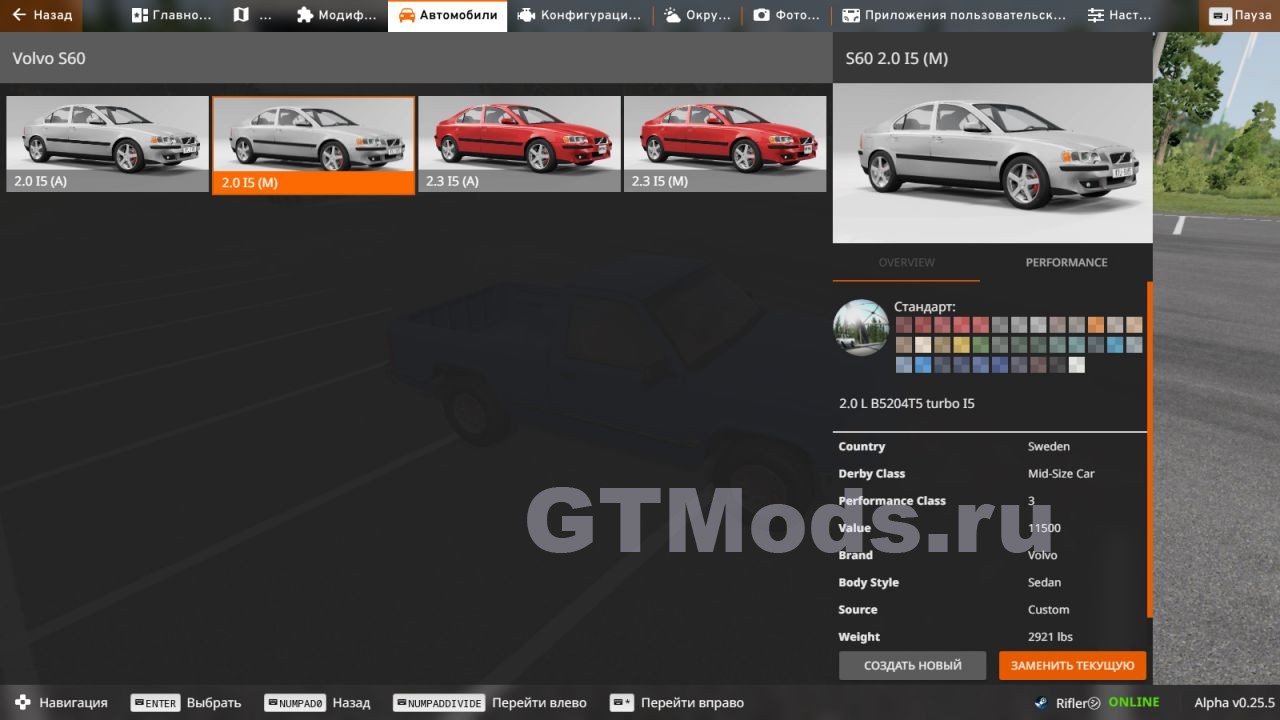Click the ЗАМЕНИТЬ ТЕКУЩУЮ button
The image size is (1280, 720).
(x=1072, y=665)
